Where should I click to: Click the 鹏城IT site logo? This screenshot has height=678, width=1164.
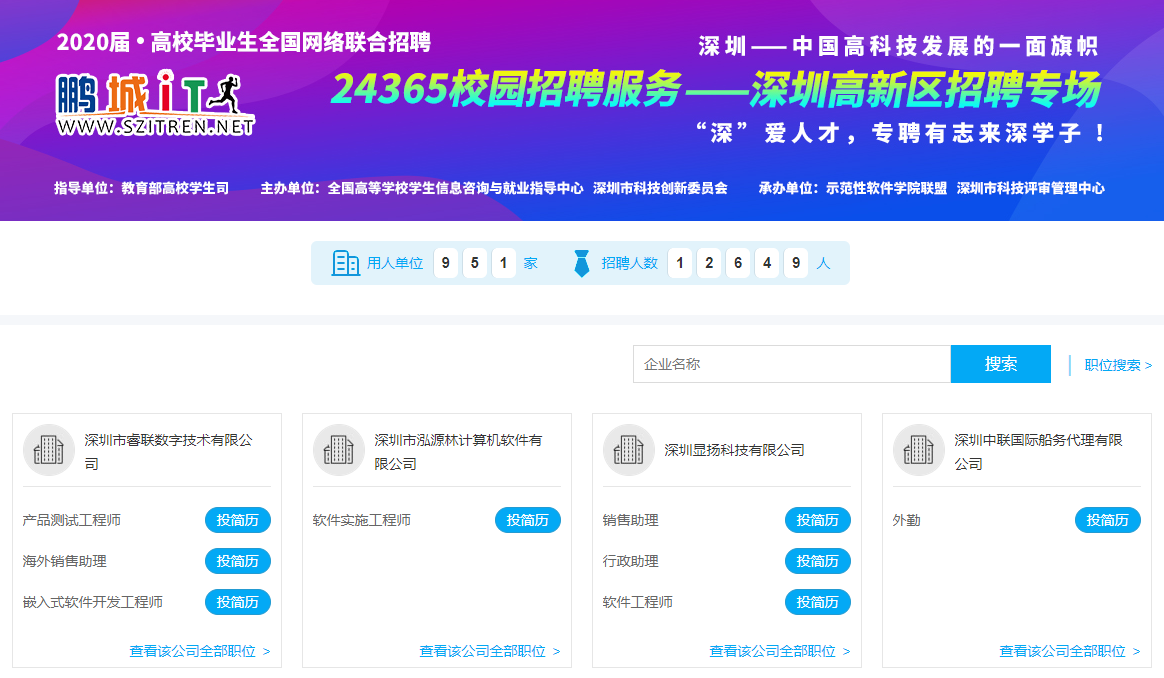point(155,104)
